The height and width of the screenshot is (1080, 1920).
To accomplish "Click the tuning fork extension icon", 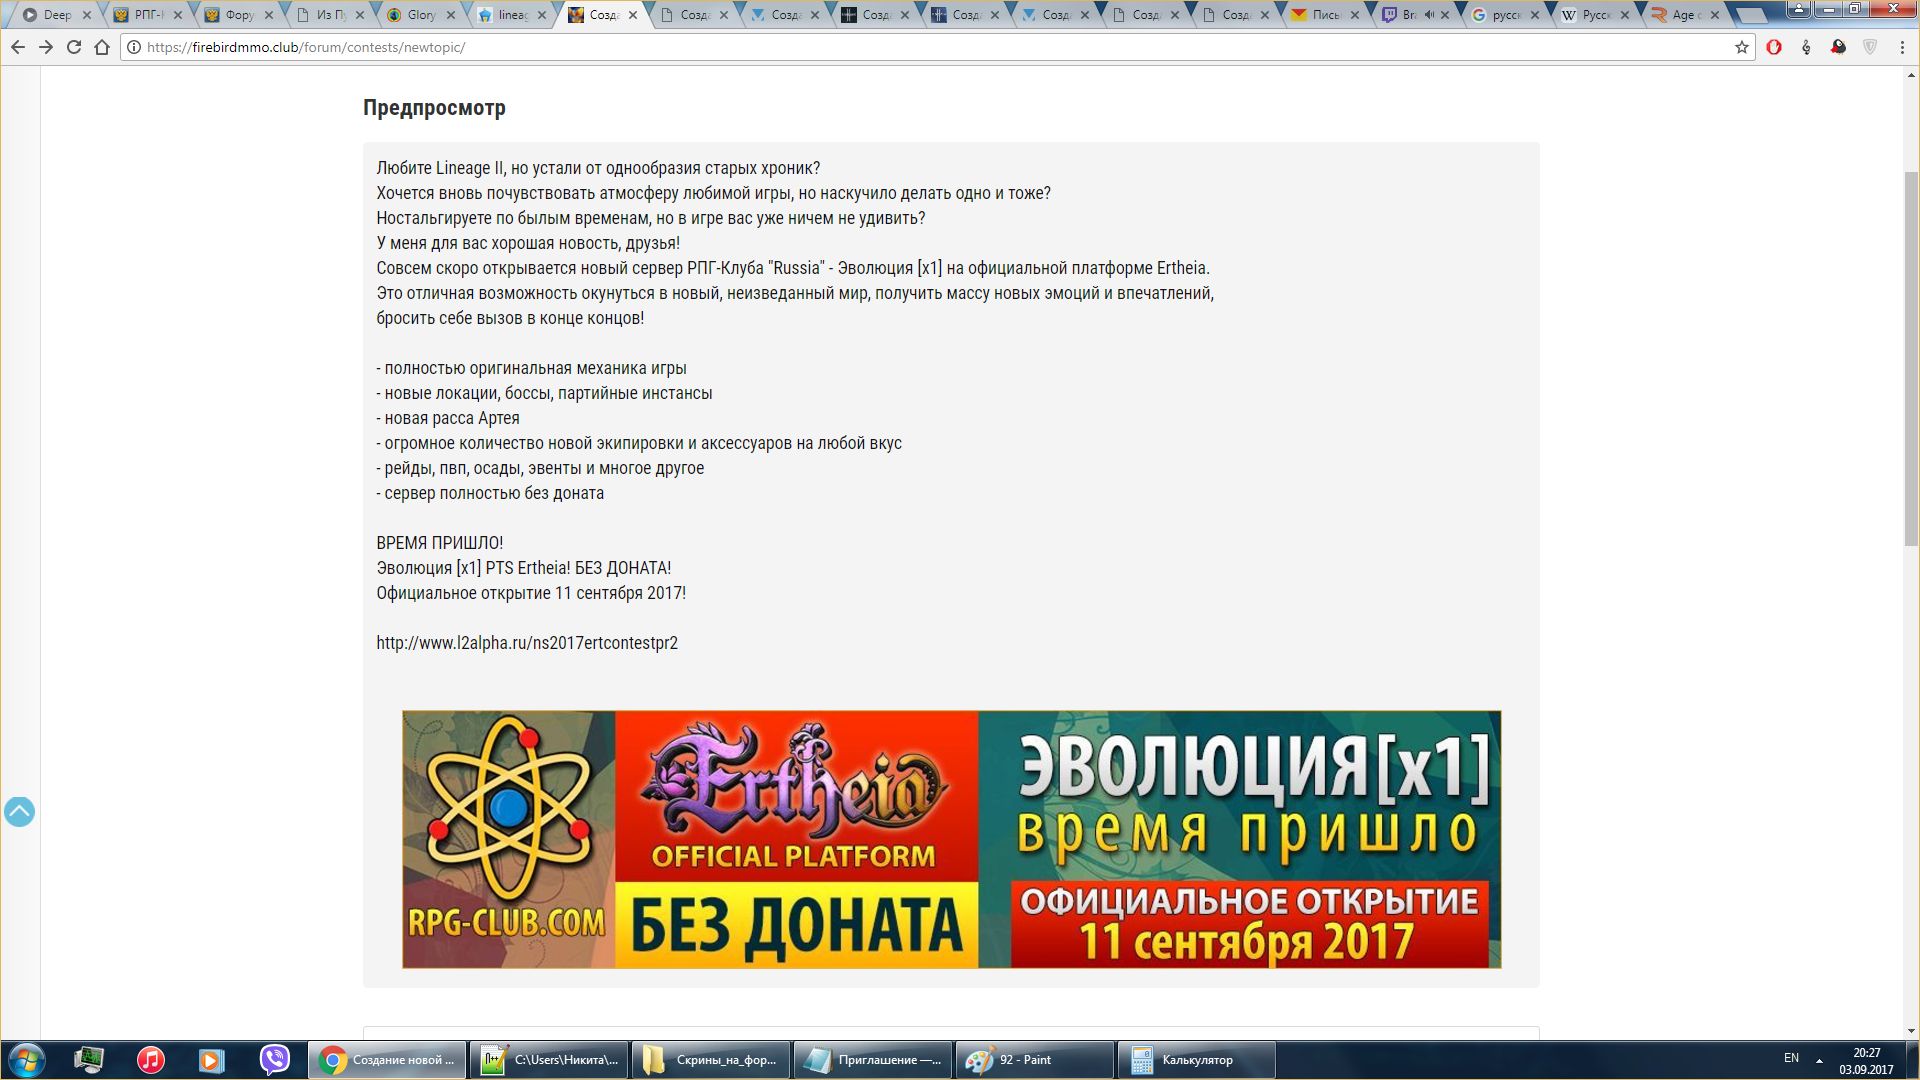I will 1806,47.
